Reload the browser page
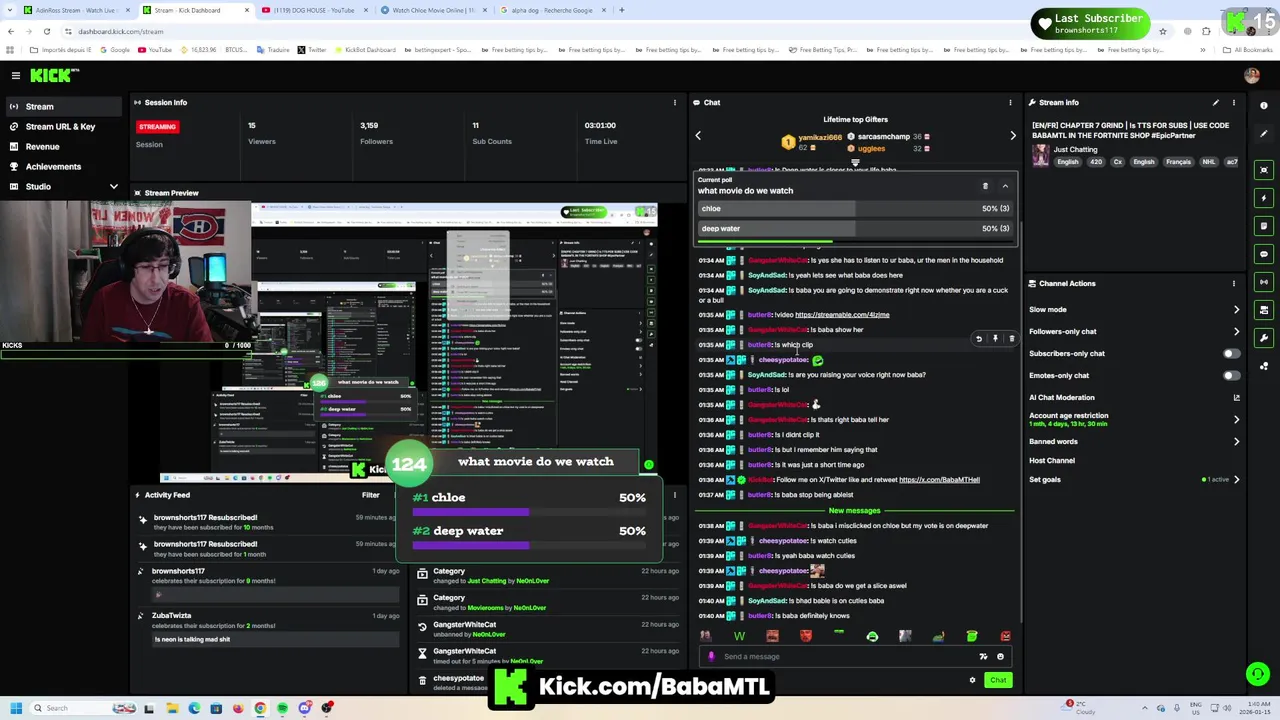The width and height of the screenshot is (1280, 720). pyautogui.click(x=46, y=31)
